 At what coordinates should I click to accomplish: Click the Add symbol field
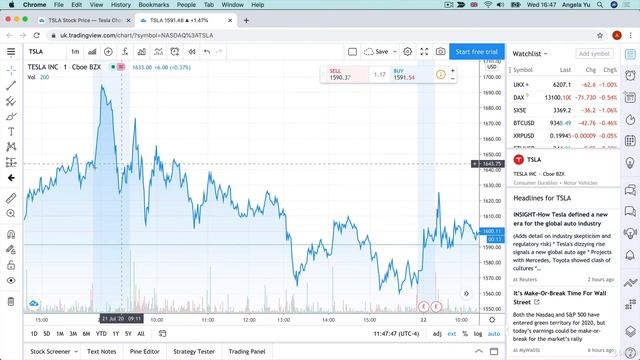[x=594, y=54]
